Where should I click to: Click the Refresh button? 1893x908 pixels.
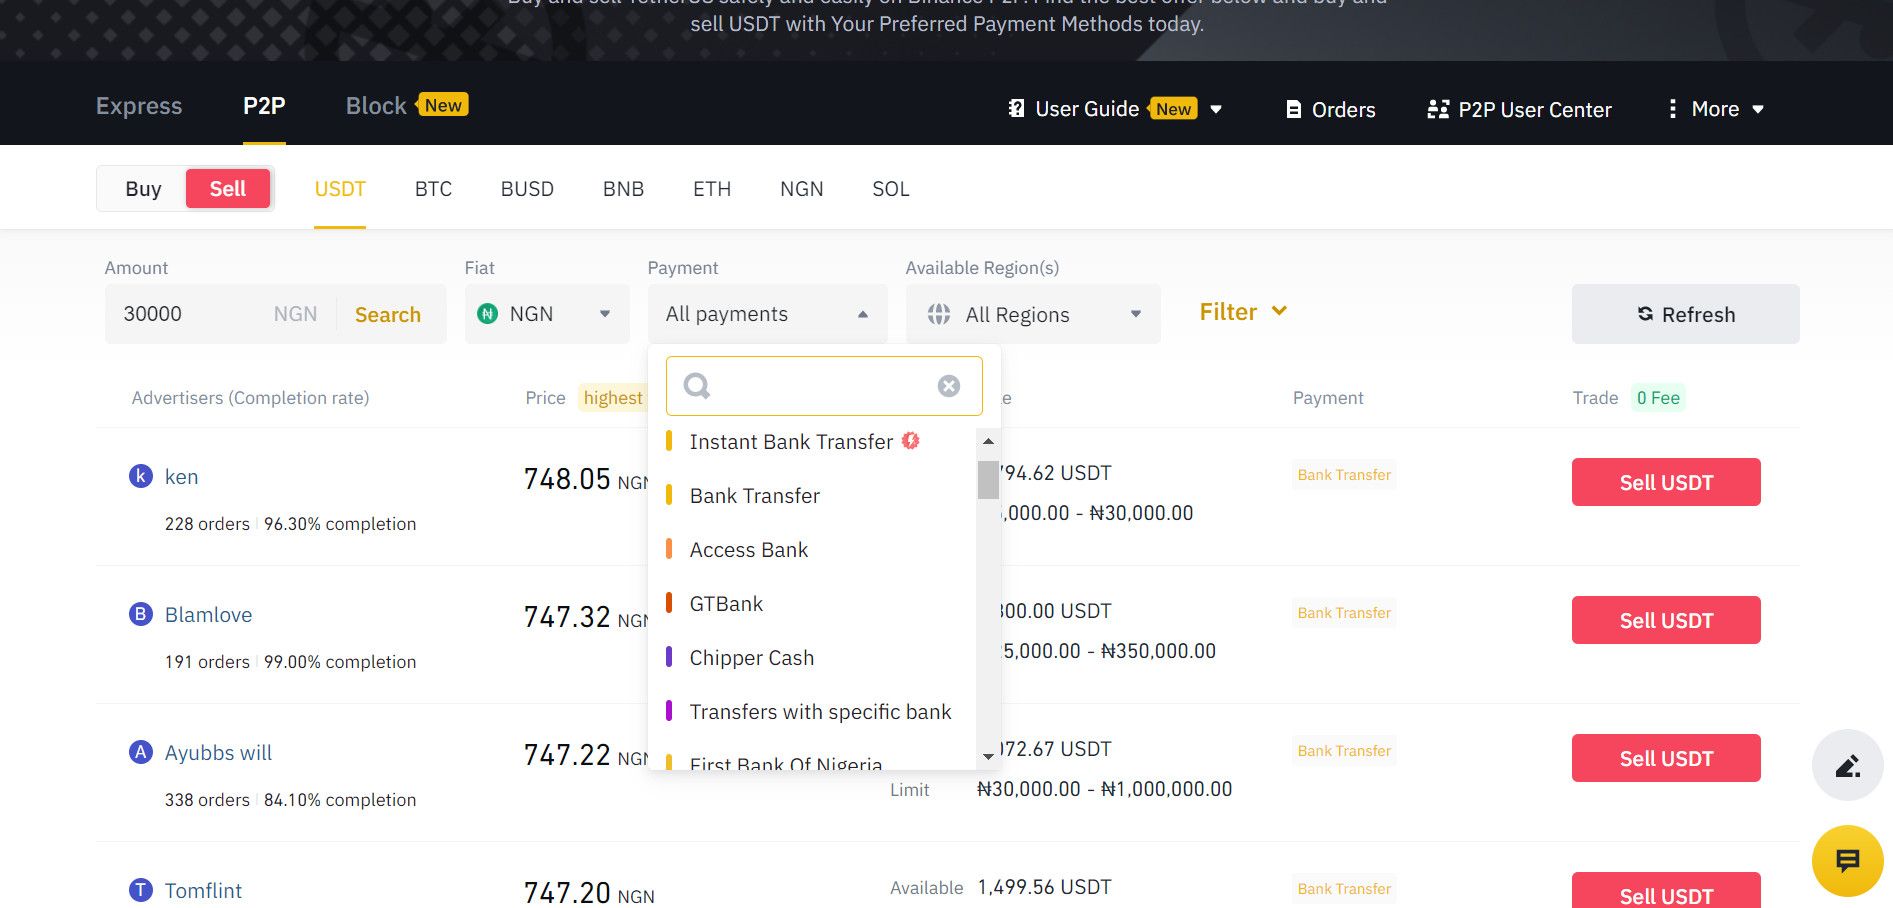[1685, 314]
